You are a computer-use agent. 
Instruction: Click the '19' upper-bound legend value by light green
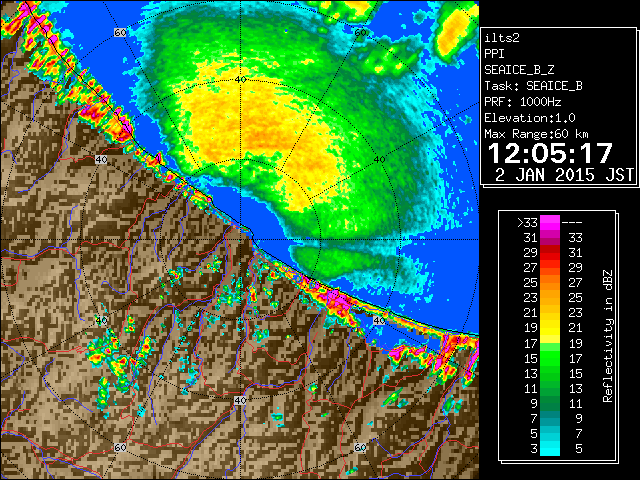[x=575, y=343]
